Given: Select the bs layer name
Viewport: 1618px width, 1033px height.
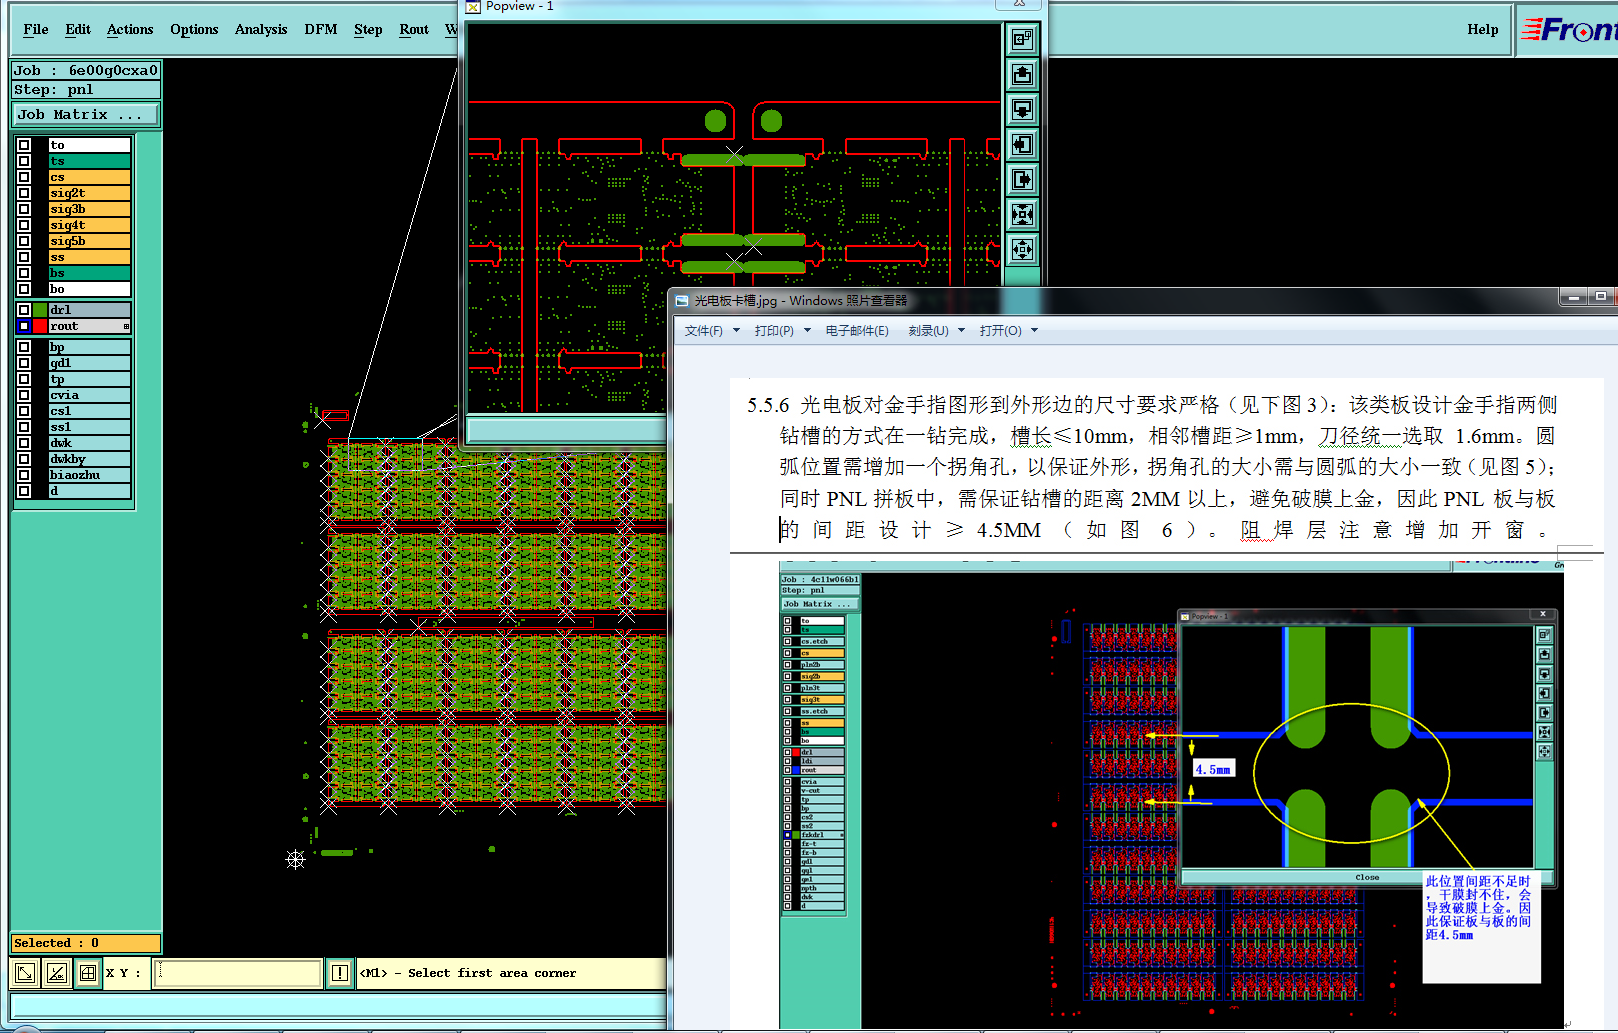Looking at the screenshot, I should click(89, 273).
